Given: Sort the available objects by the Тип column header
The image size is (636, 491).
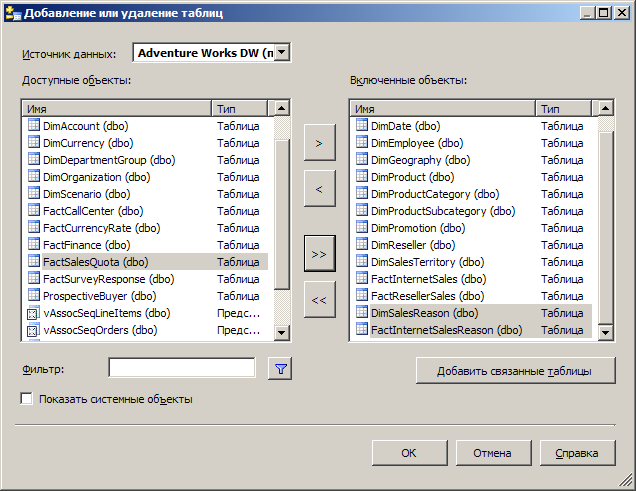Looking at the screenshot, I should (240, 109).
